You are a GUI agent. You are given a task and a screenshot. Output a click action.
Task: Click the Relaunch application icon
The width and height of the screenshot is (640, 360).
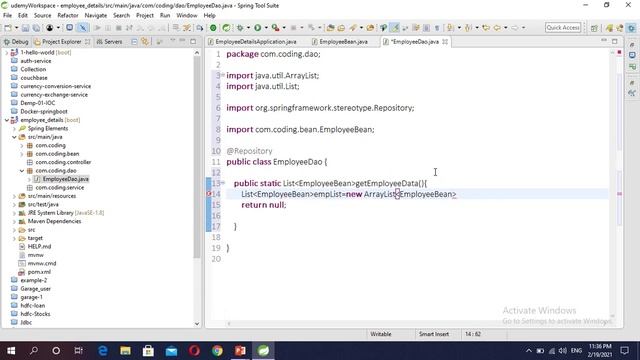226,28
